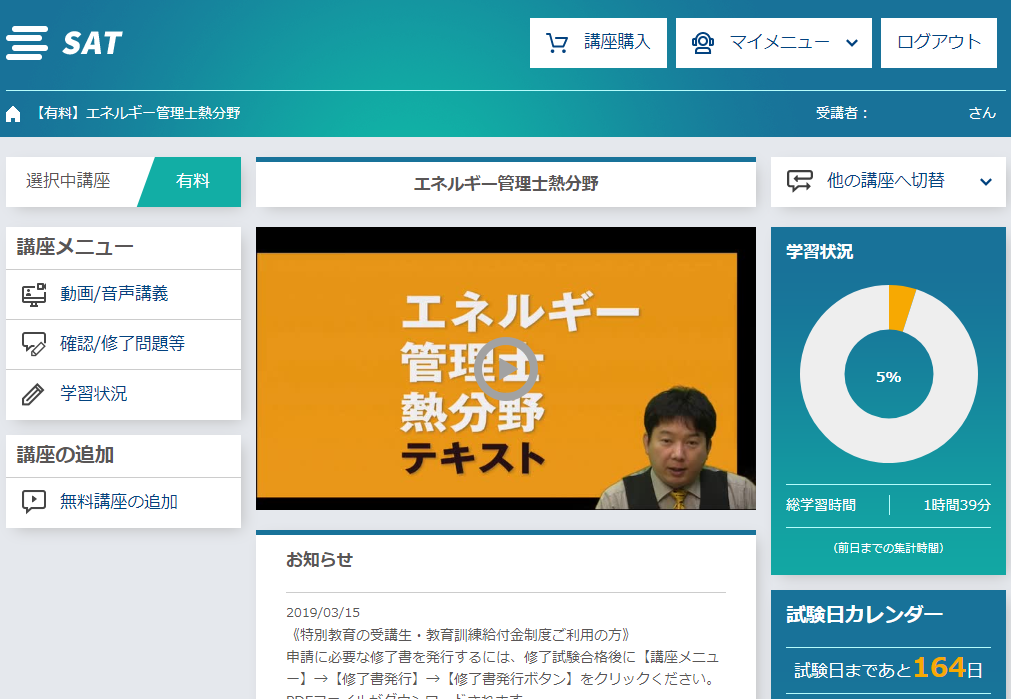Play the エネルギー管理士熱分野 intro video
This screenshot has height=699, width=1011.
click(x=505, y=369)
